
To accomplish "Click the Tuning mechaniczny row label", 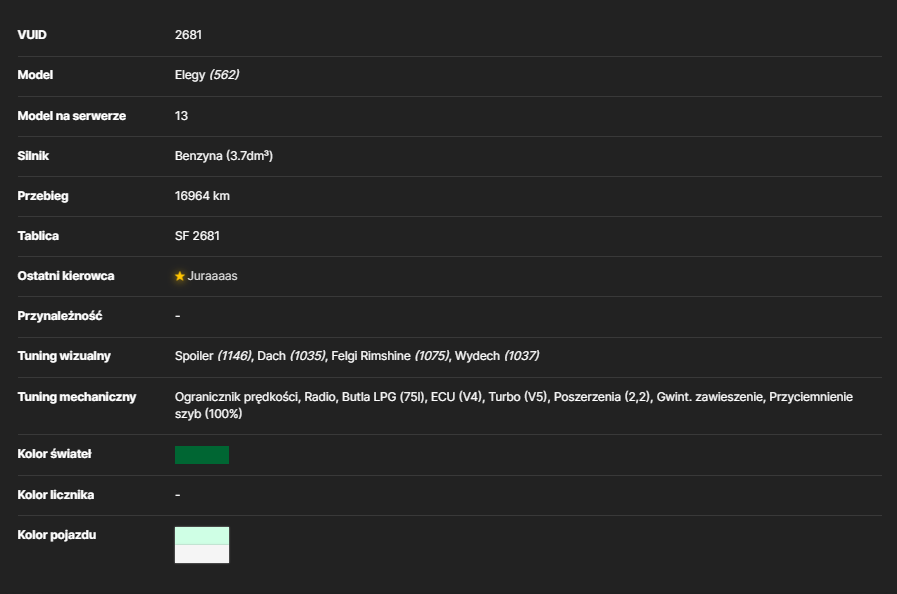I will tap(77, 397).
